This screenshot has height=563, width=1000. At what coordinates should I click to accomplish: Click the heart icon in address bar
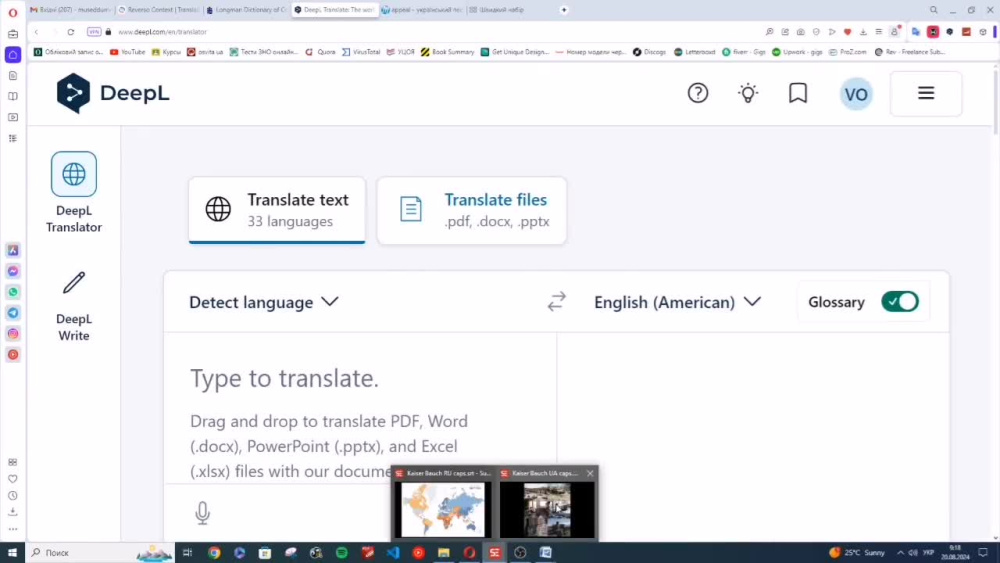pyautogui.click(x=848, y=32)
